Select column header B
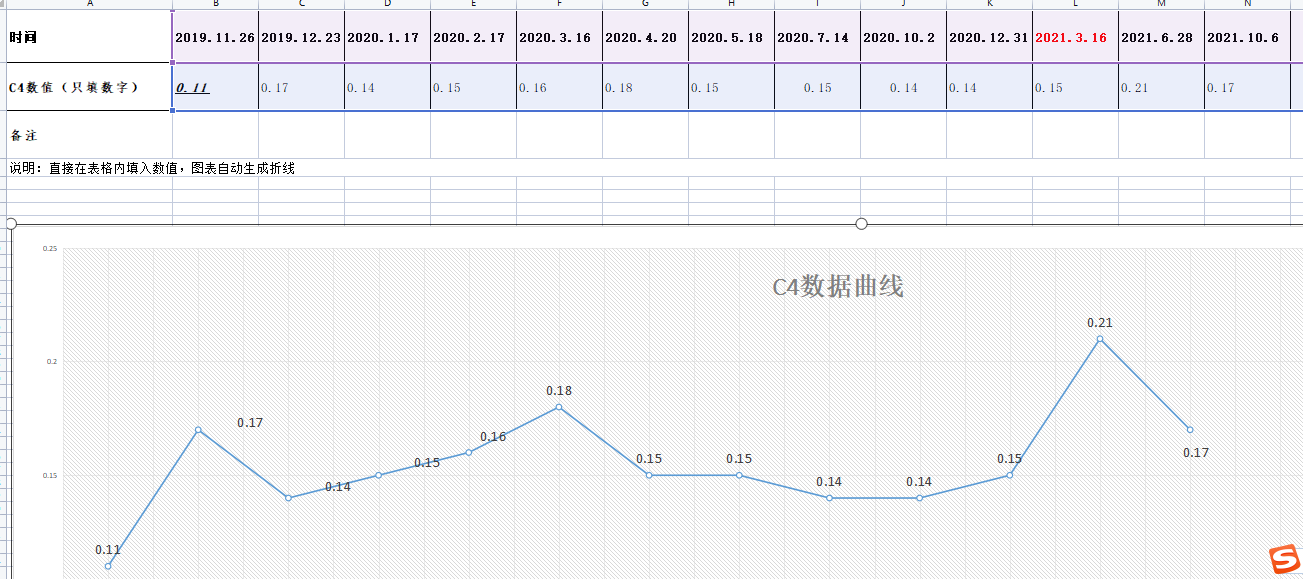1303x579 pixels. pos(215,4)
